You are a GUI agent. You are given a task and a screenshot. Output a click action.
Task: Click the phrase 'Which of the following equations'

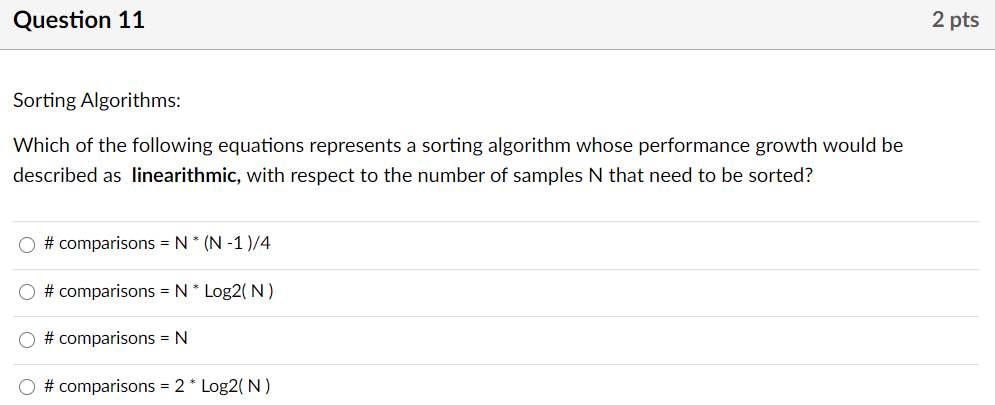tap(159, 146)
